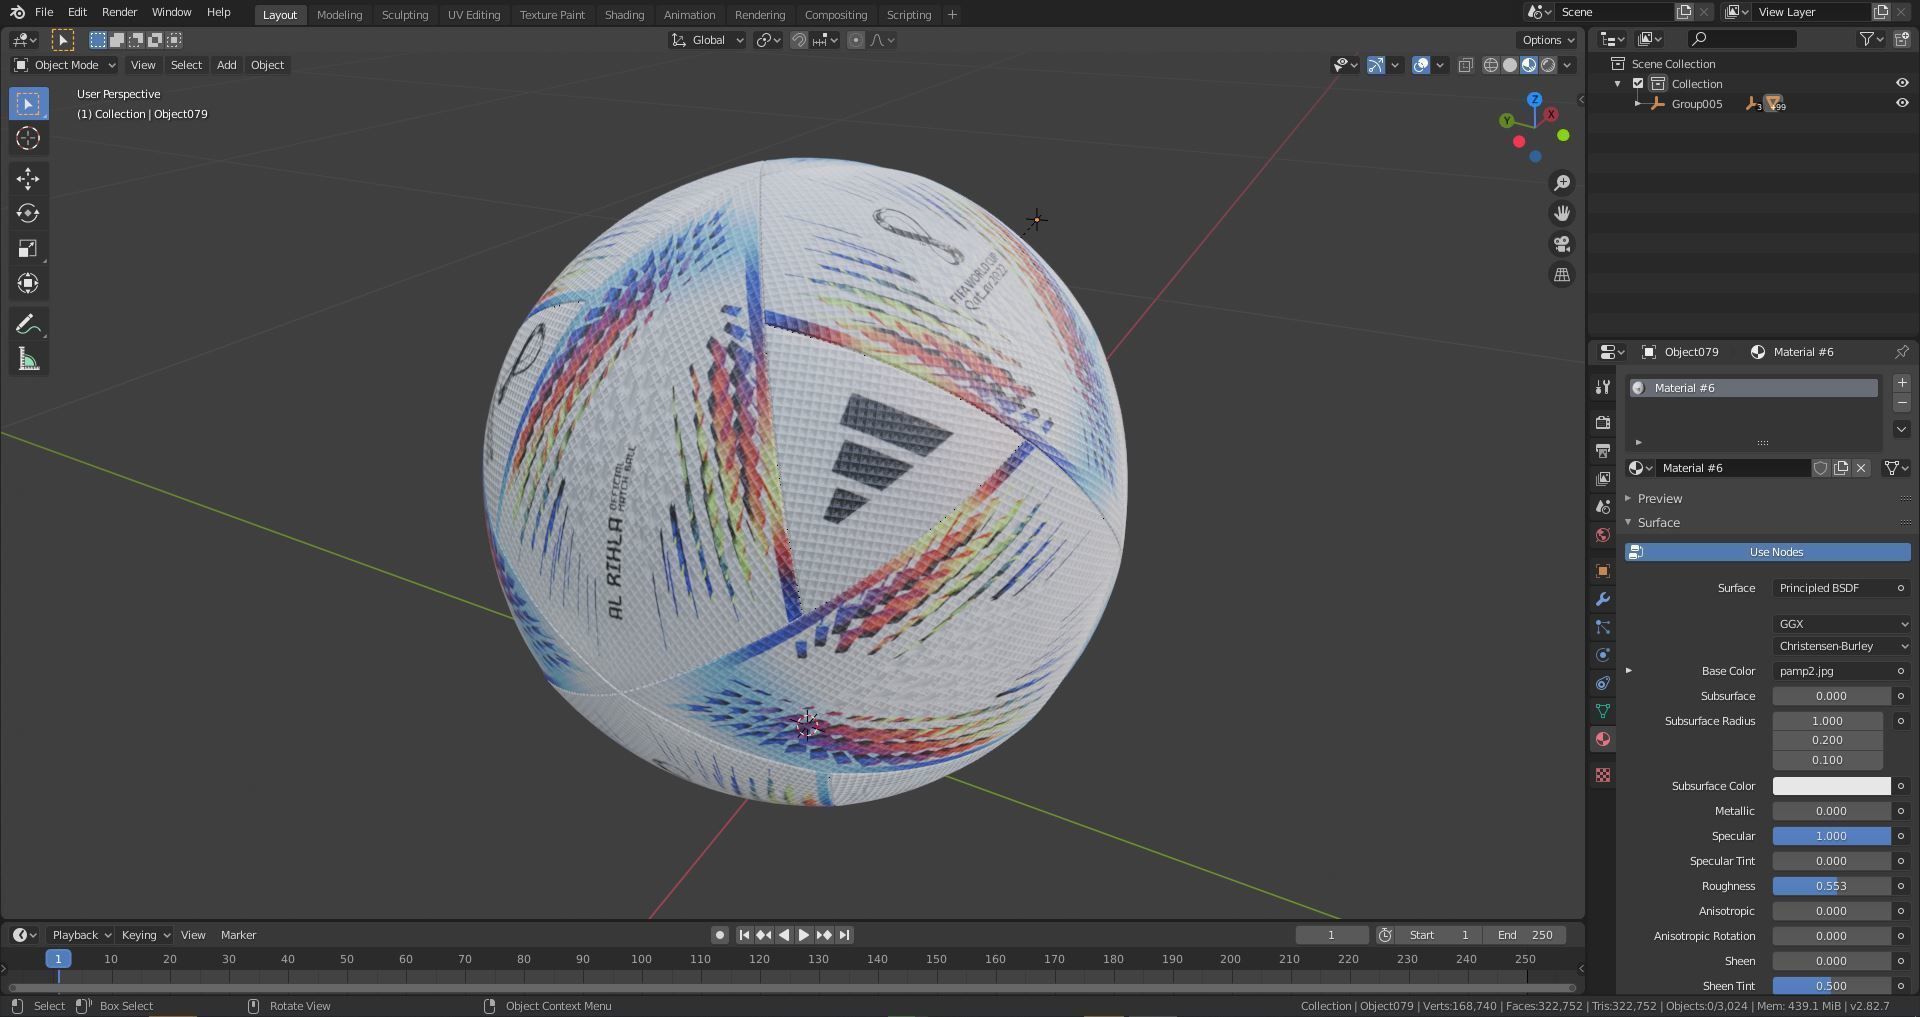Unlink Material #6 with the X icon

coord(1861,468)
